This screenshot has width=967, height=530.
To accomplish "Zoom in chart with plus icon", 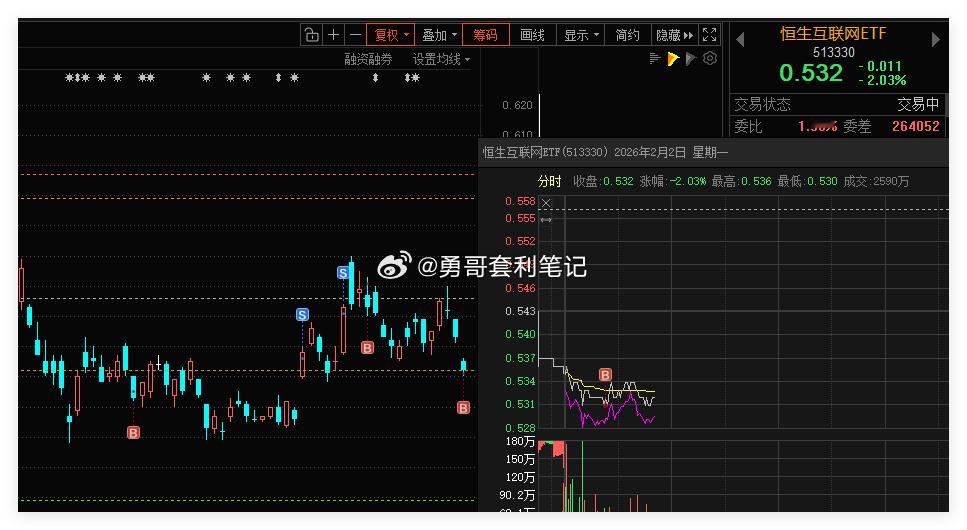I will [x=334, y=35].
